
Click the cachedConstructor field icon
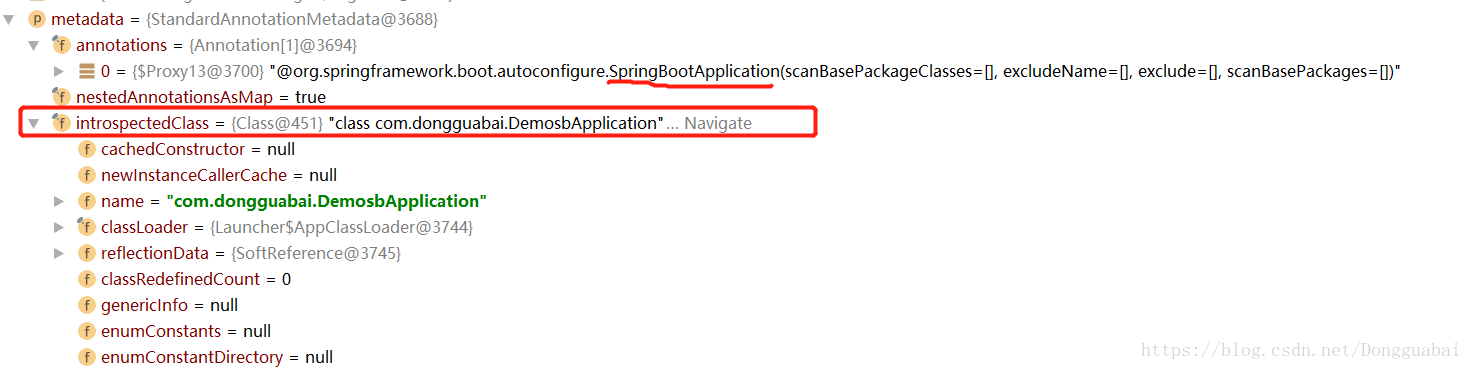coord(87,149)
